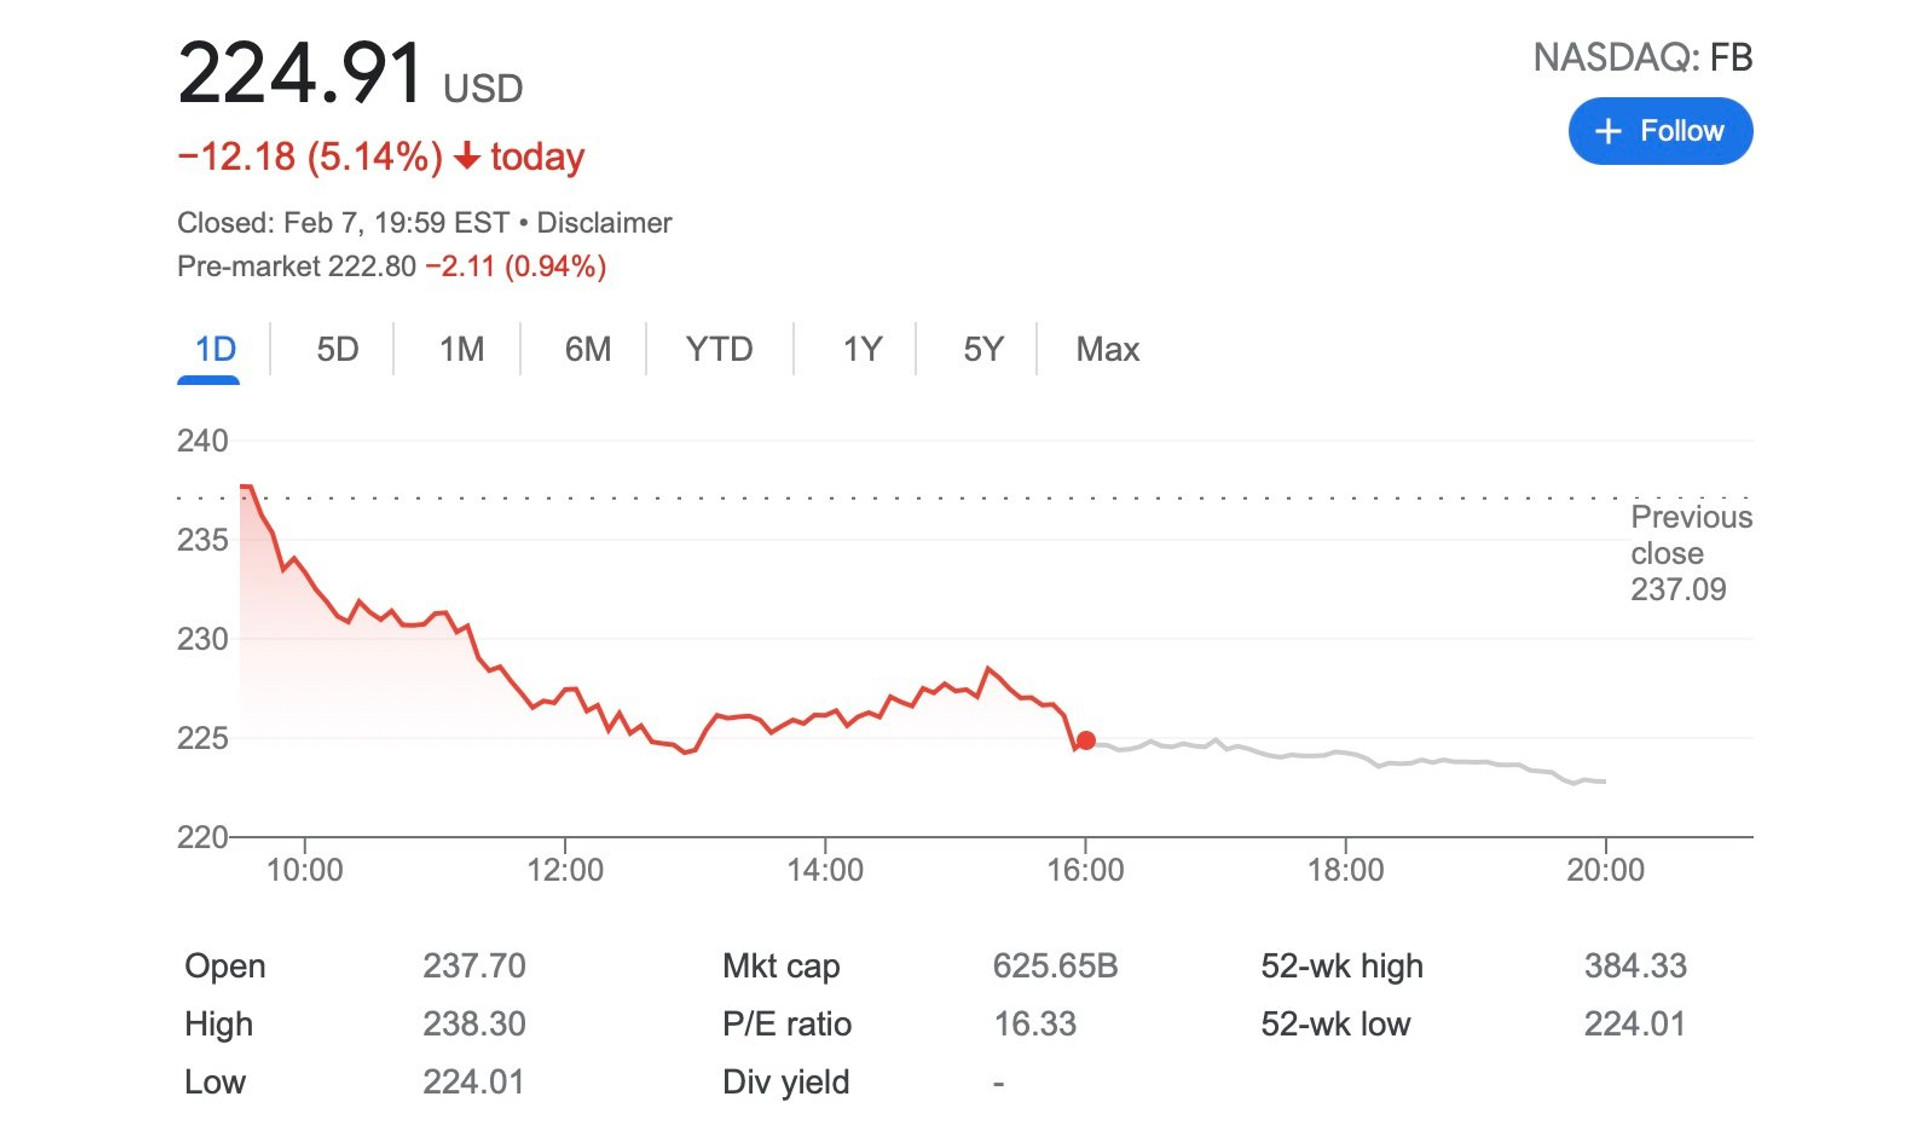This screenshot has width=1920, height=1139.
Task: Click the 12:00 time axis label
Action: pyautogui.click(x=565, y=869)
